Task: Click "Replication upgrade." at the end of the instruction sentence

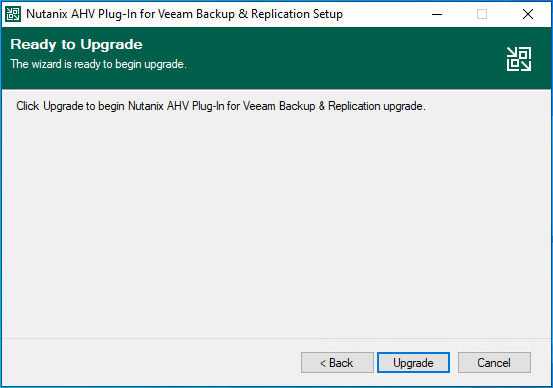Action: click(x=377, y=106)
